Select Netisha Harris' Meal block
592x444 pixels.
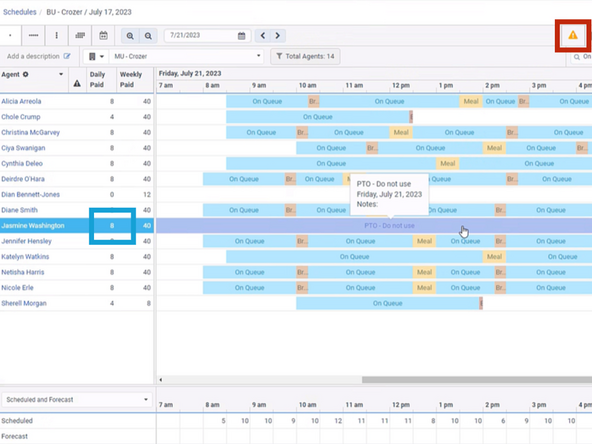424,272
